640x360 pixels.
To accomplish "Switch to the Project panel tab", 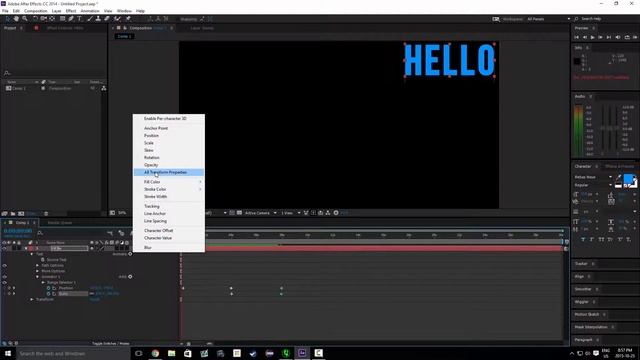I will click(10, 28).
